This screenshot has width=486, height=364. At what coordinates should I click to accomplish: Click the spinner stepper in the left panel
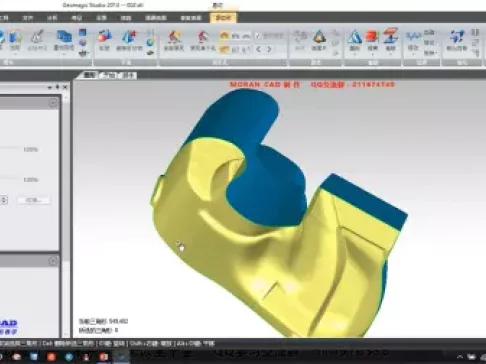[x=4, y=200]
